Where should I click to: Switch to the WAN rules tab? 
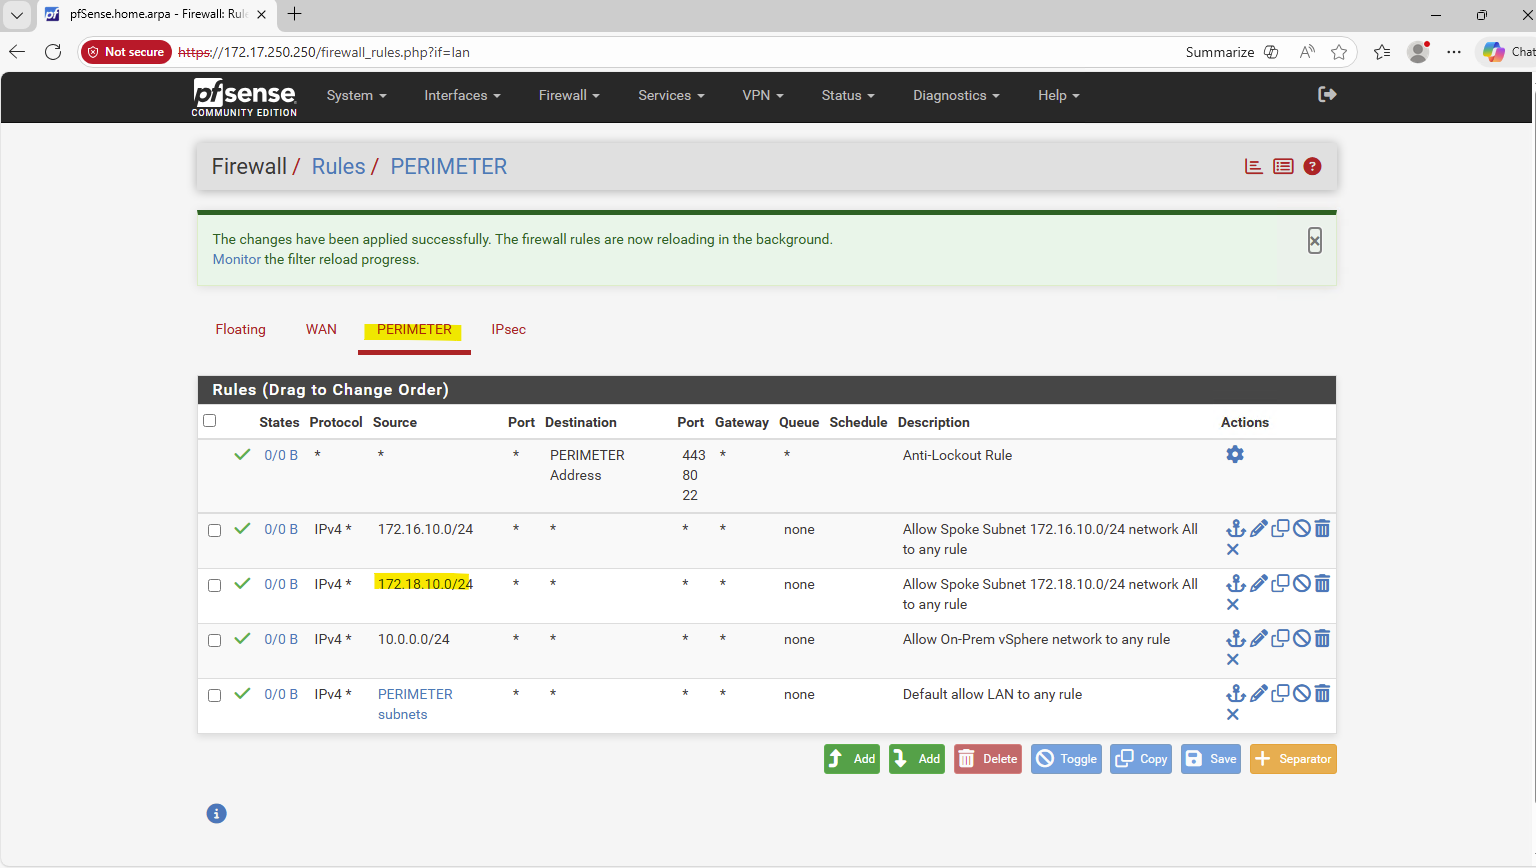pos(321,330)
